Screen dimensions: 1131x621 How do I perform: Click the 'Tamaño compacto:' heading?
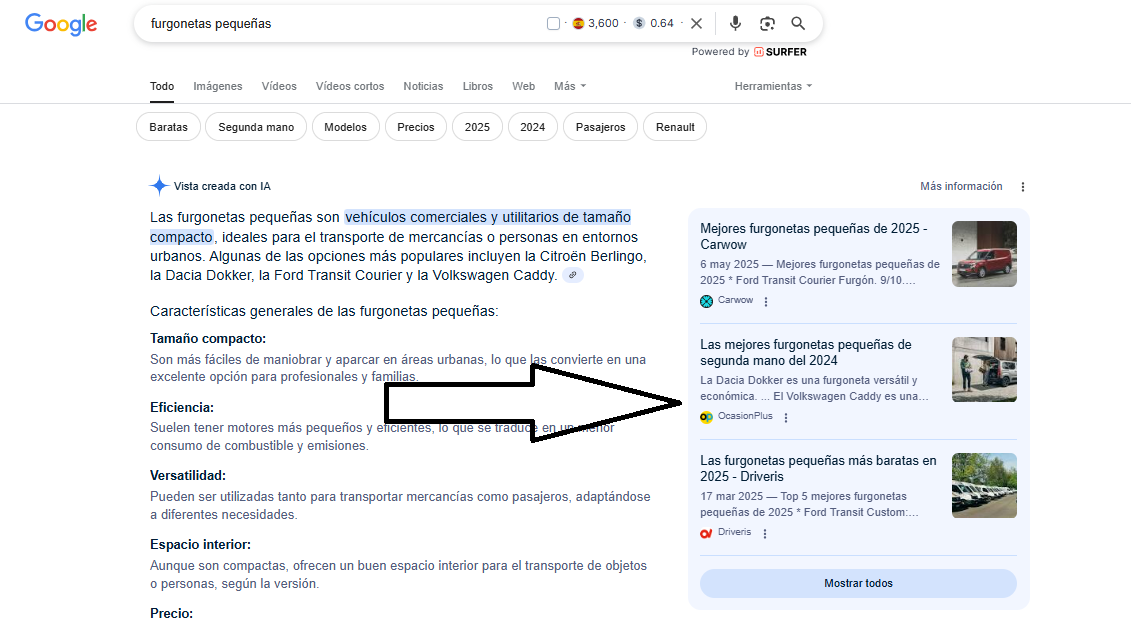[x=208, y=338]
